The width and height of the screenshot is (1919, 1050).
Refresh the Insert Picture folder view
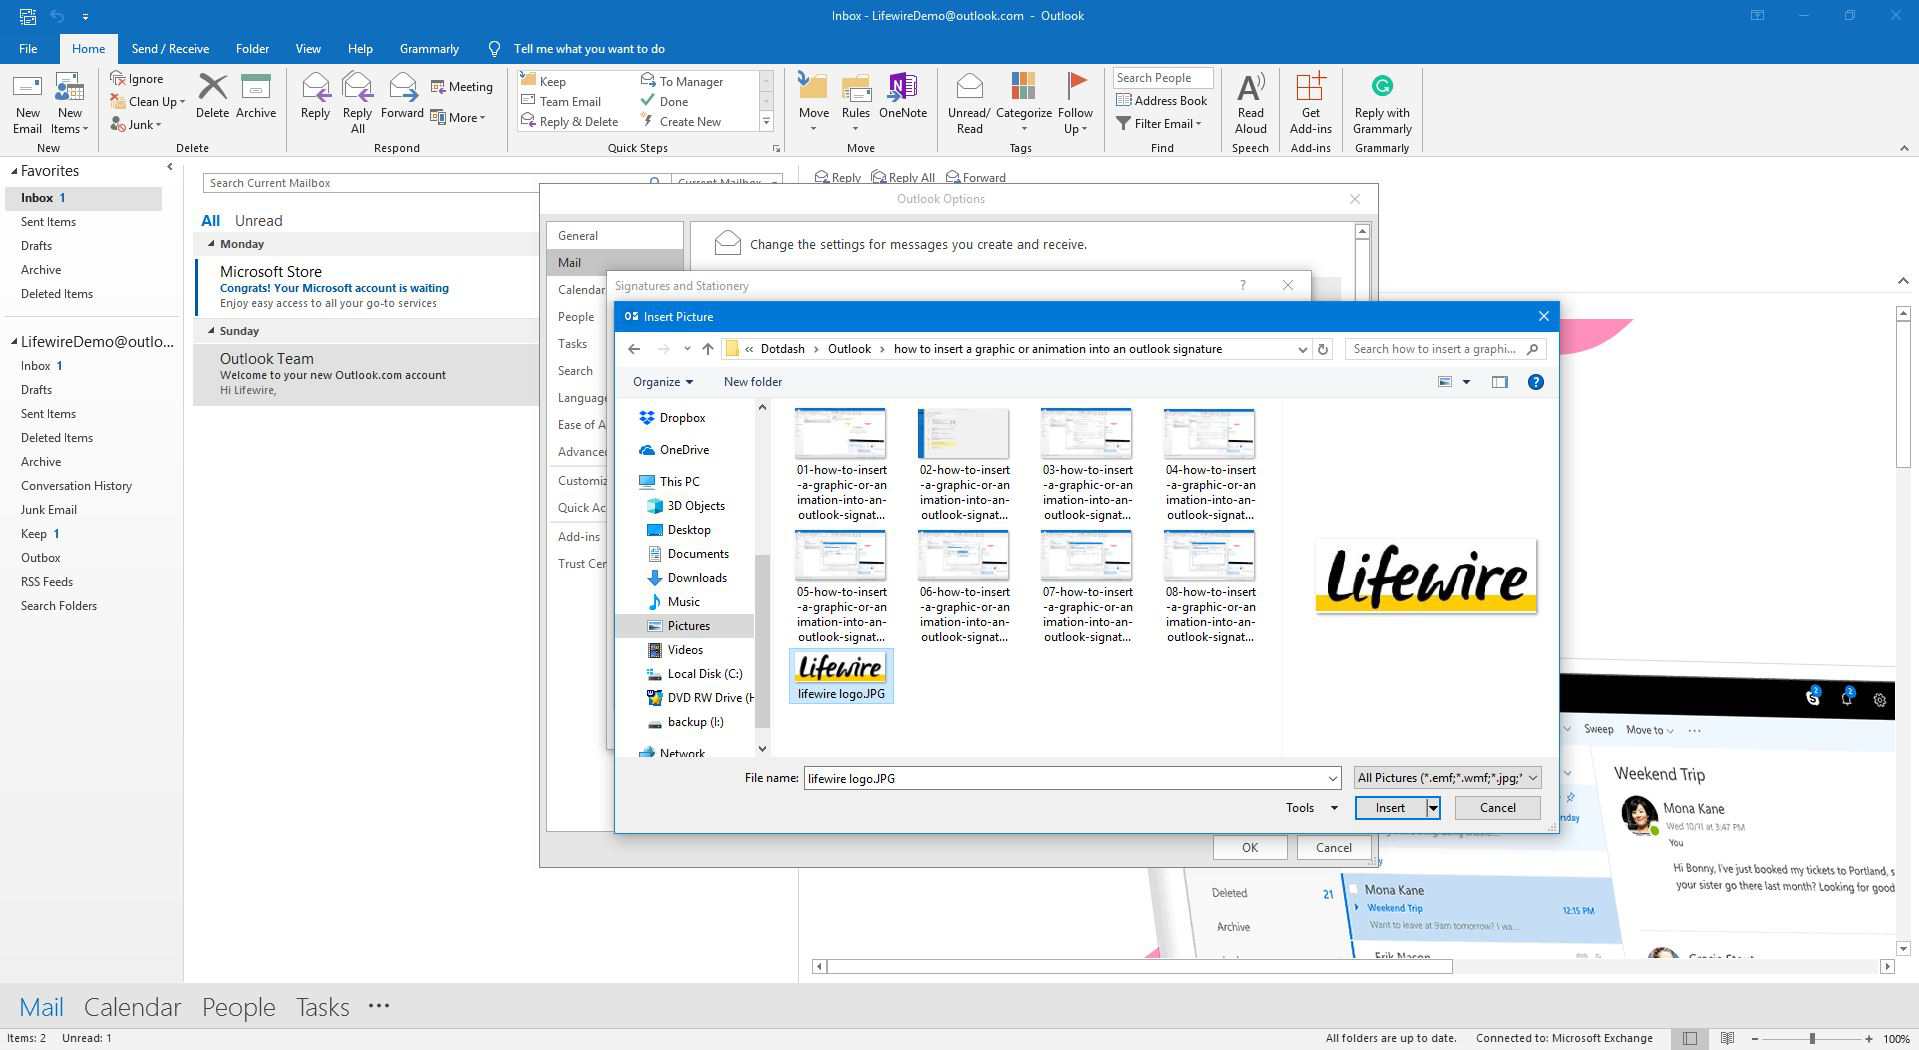pyautogui.click(x=1322, y=349)
